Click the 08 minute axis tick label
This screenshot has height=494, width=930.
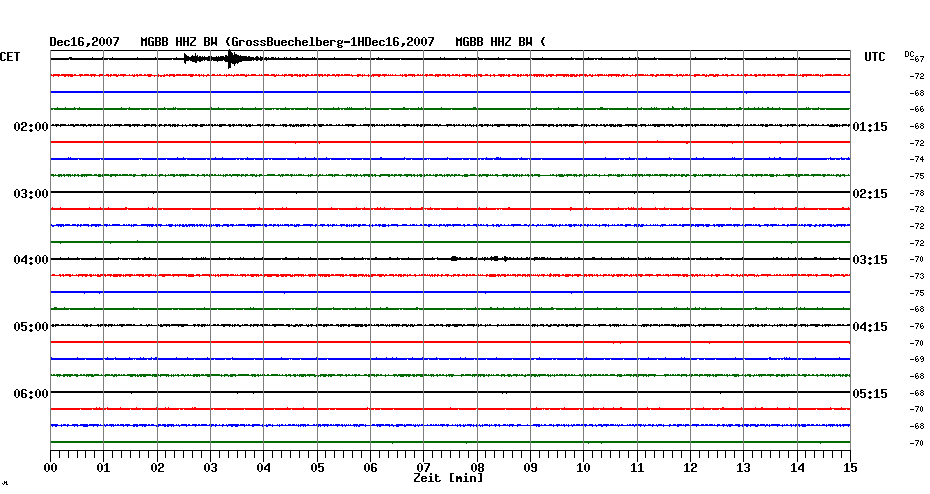pos(477,468)
